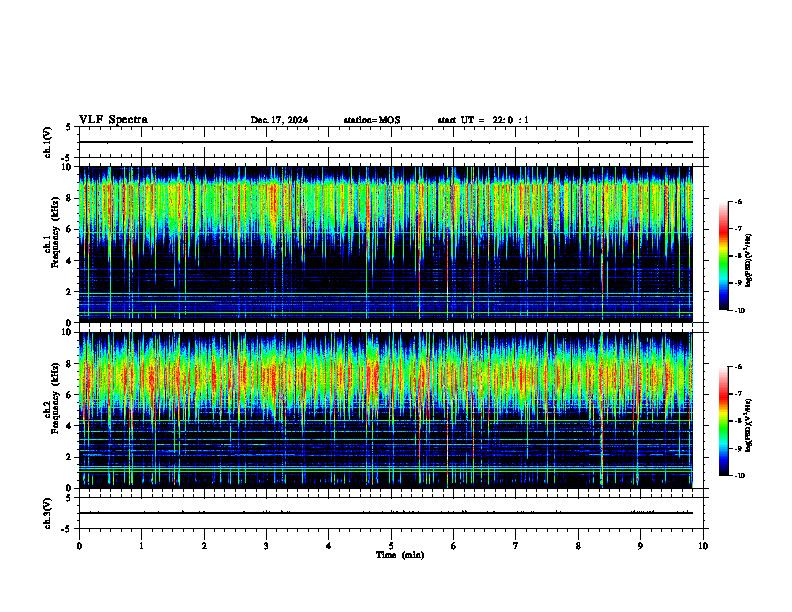Click time tick label "8" on x-axis
This screenshot has width=792, height=612.
(x=578, y=546)
